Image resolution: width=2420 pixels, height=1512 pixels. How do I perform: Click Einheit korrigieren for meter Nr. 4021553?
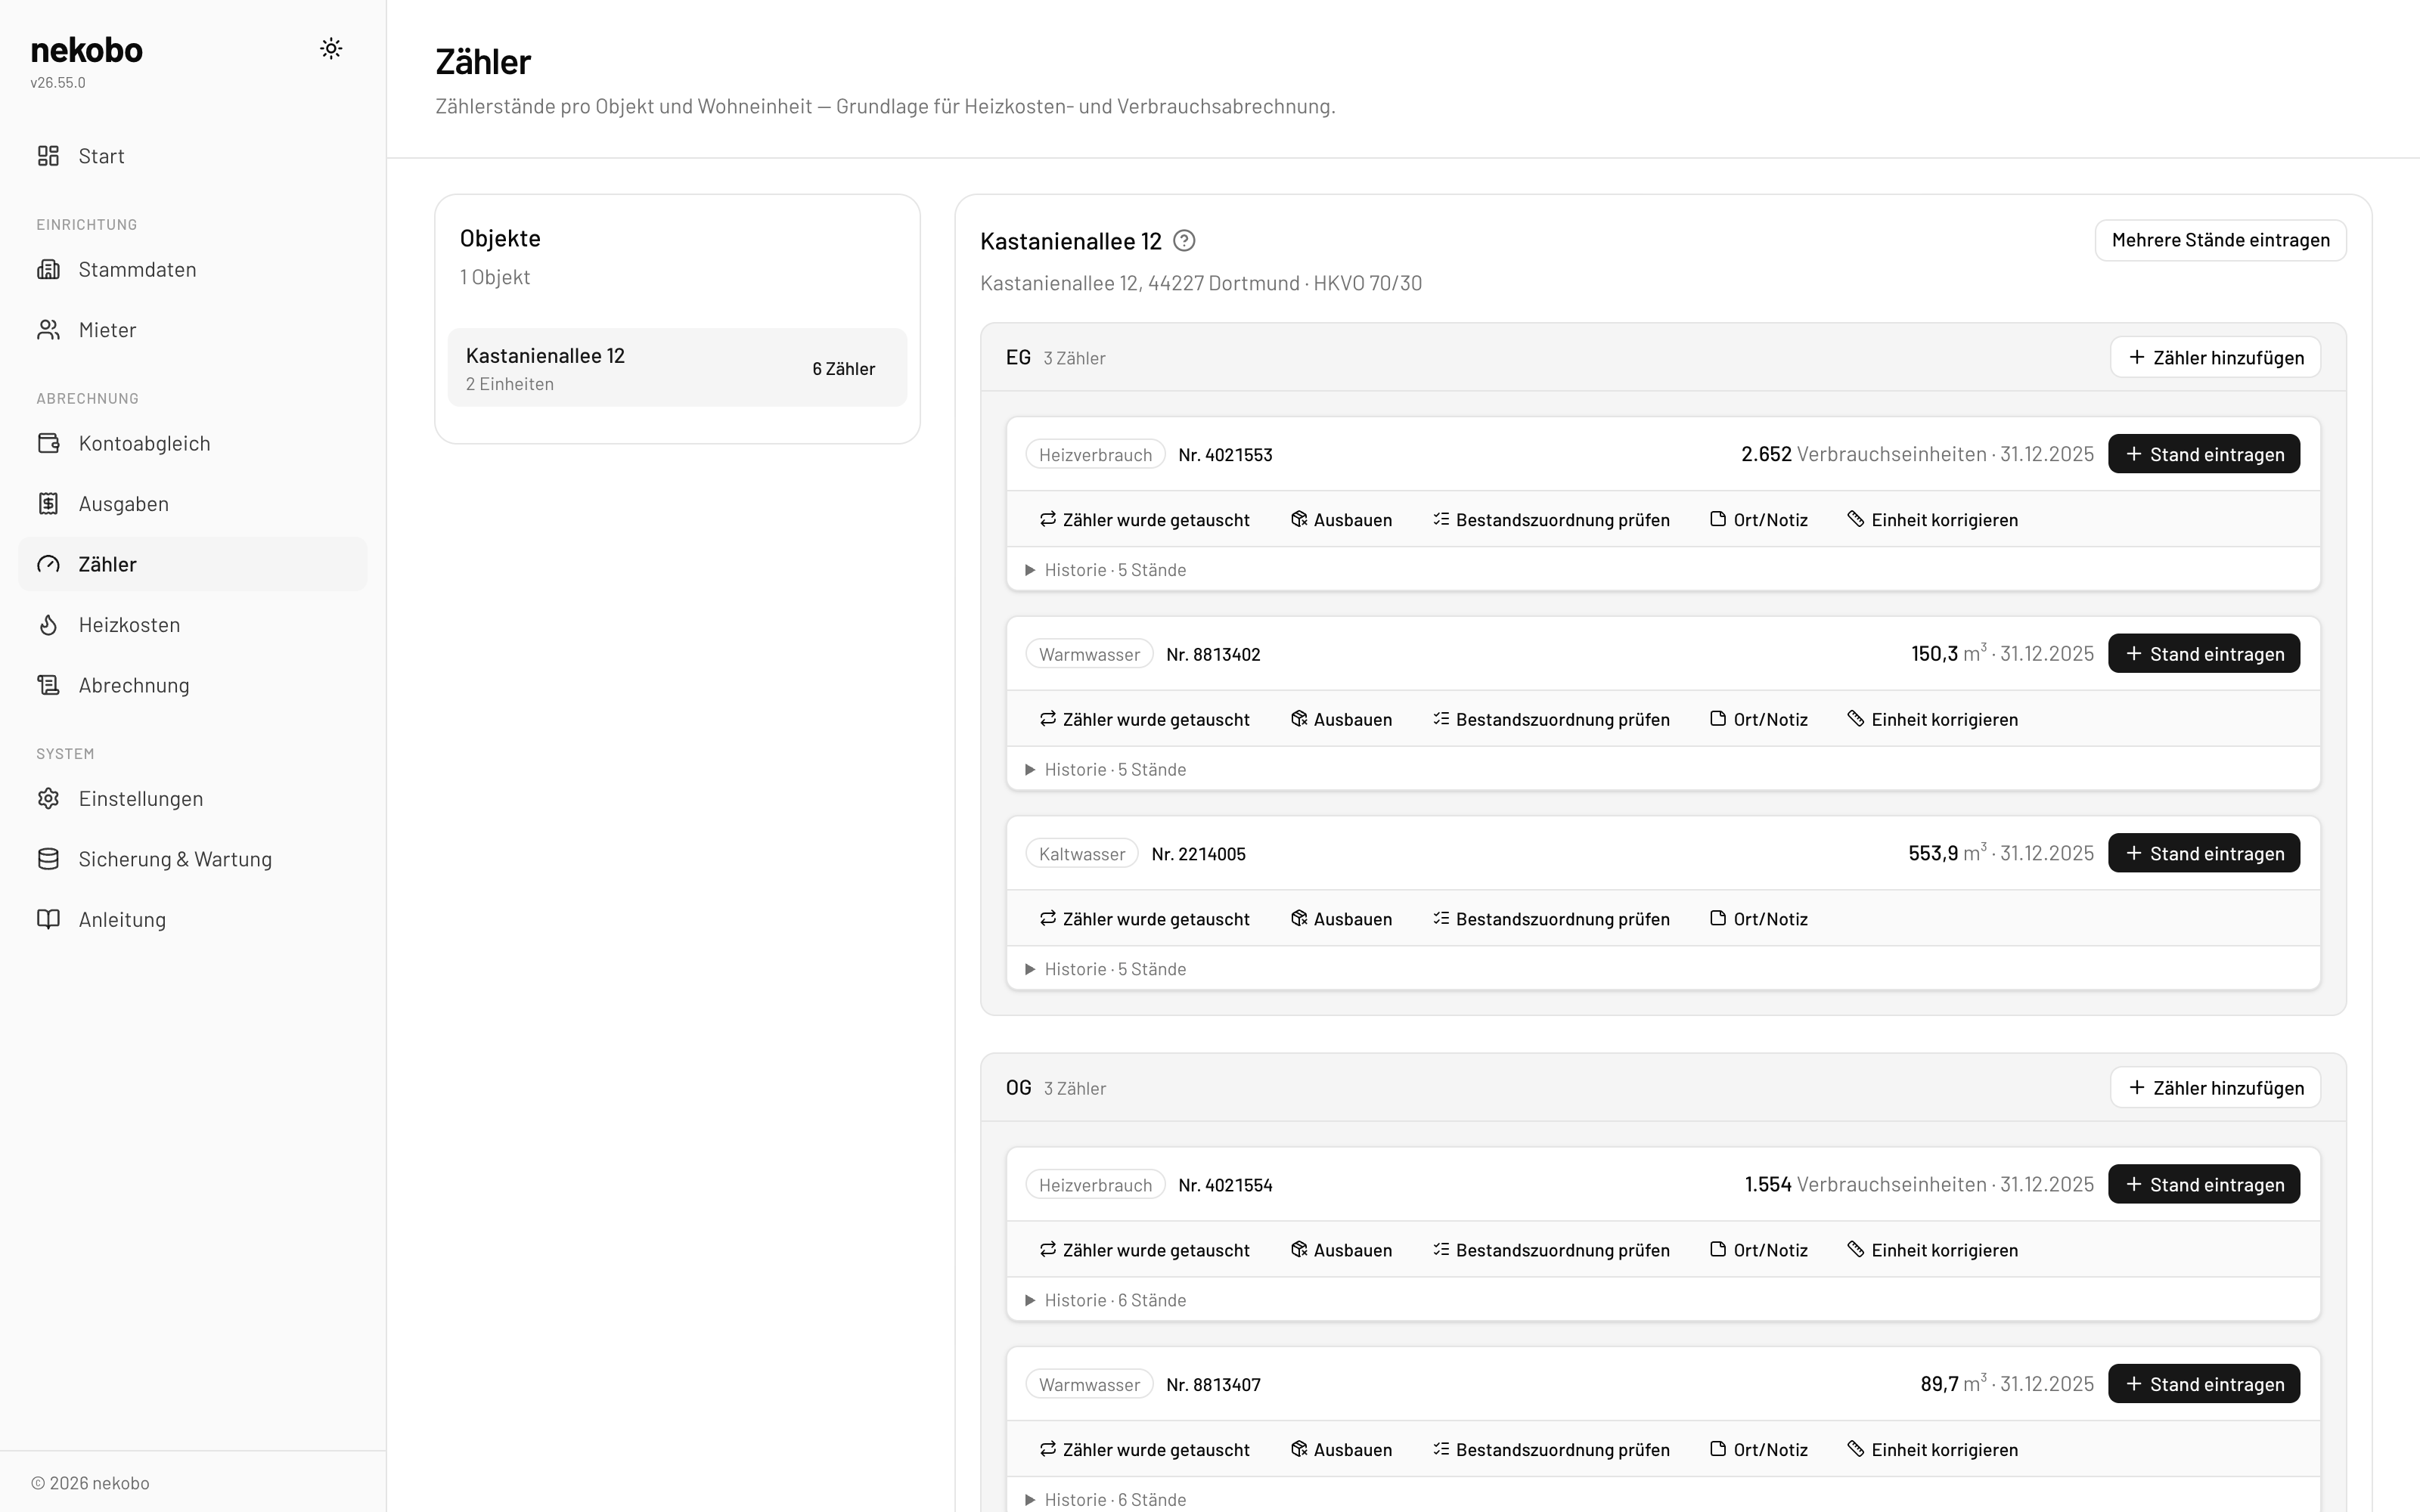[1932, 519]
